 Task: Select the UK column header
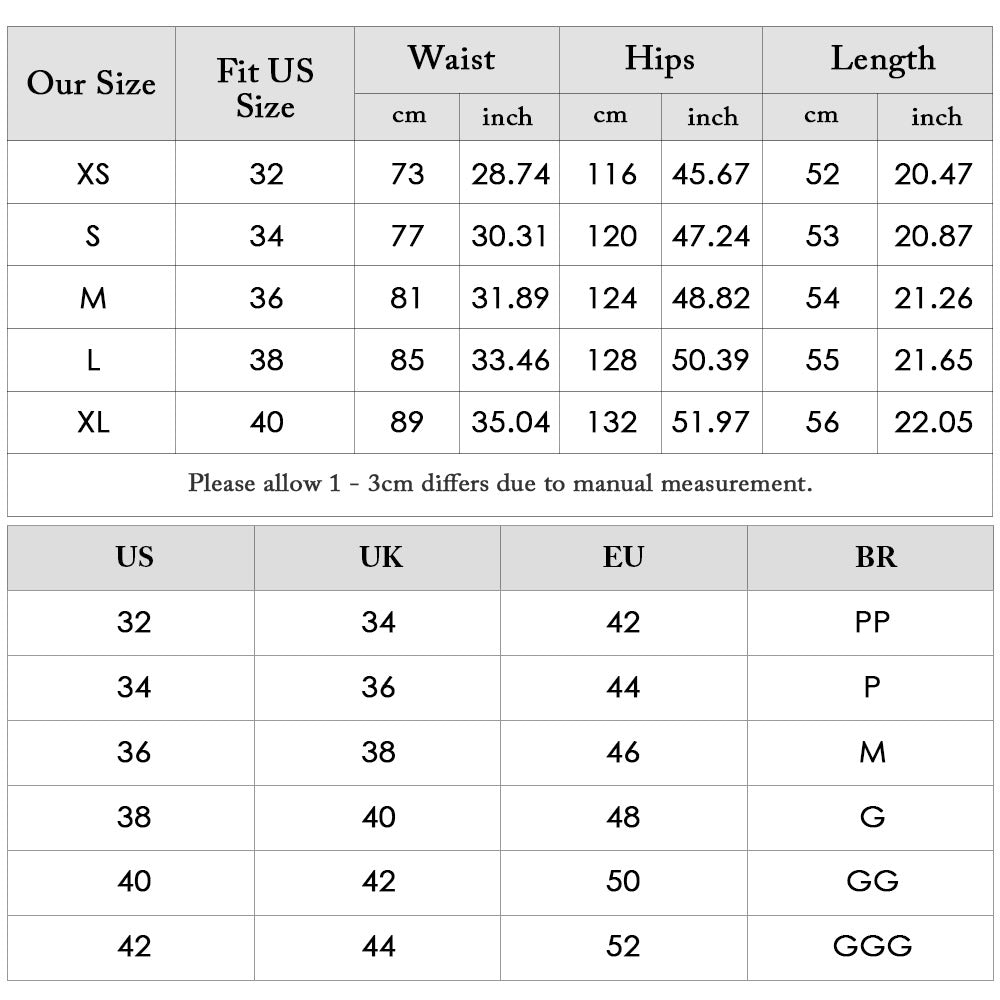click(x=381, y=557)
